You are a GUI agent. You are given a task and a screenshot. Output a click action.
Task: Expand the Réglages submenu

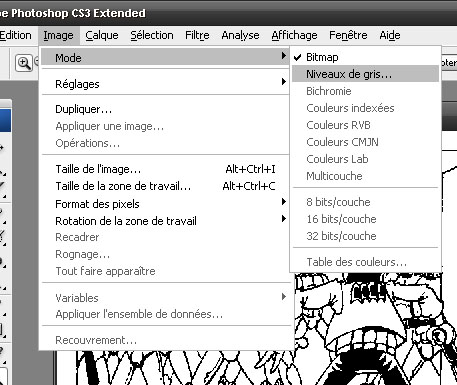click(x=165, y=84)
